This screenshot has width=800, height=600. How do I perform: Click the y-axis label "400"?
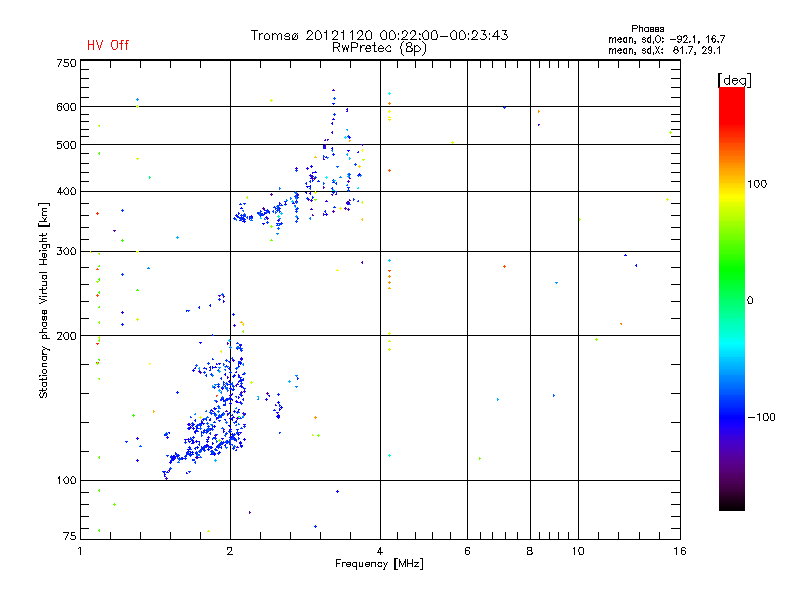click(66, 191)
